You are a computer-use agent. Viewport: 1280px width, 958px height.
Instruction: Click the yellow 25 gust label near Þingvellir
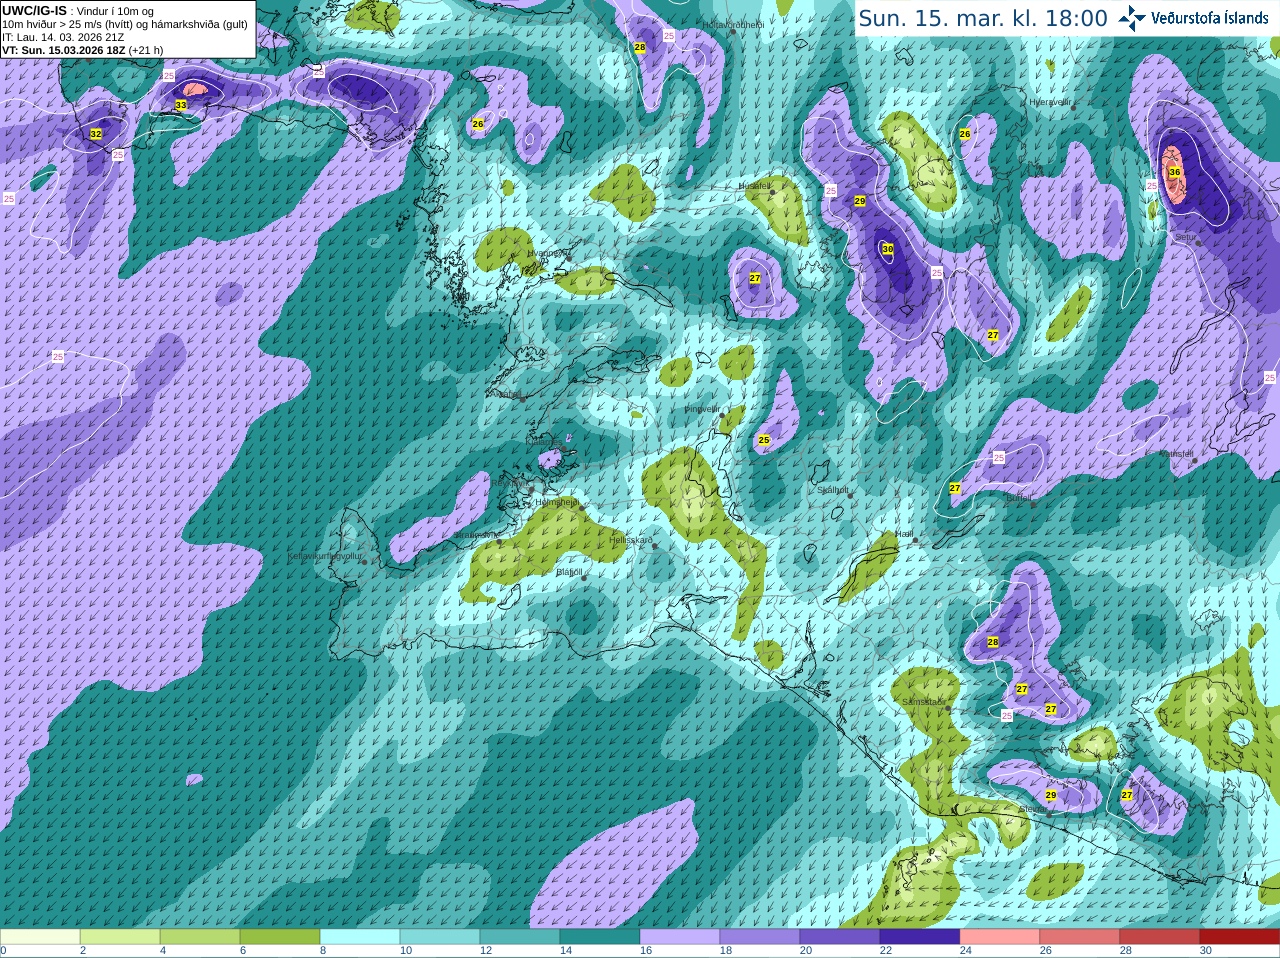(764, 440)
